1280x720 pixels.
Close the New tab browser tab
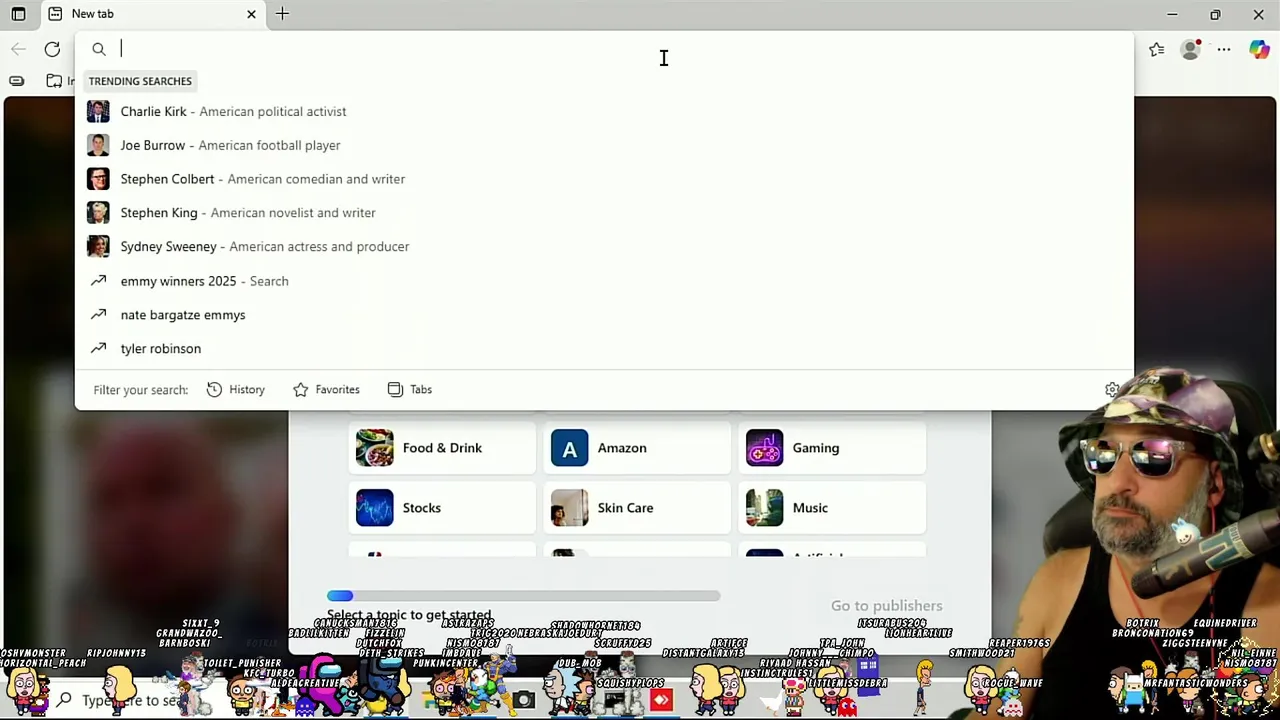tap(251, 14)
